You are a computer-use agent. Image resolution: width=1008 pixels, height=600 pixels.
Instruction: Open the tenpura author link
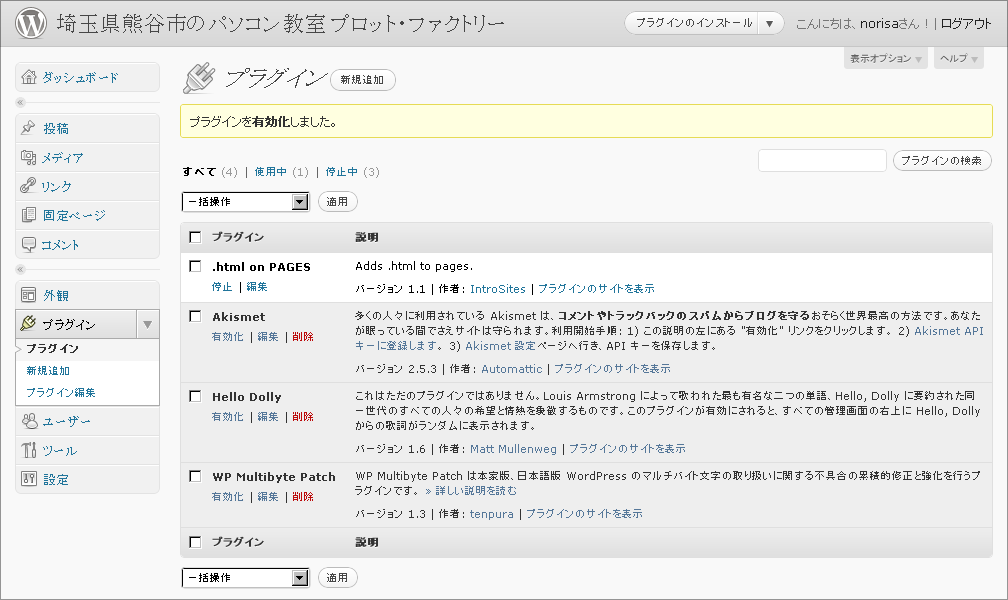click(x=492, y=513)
